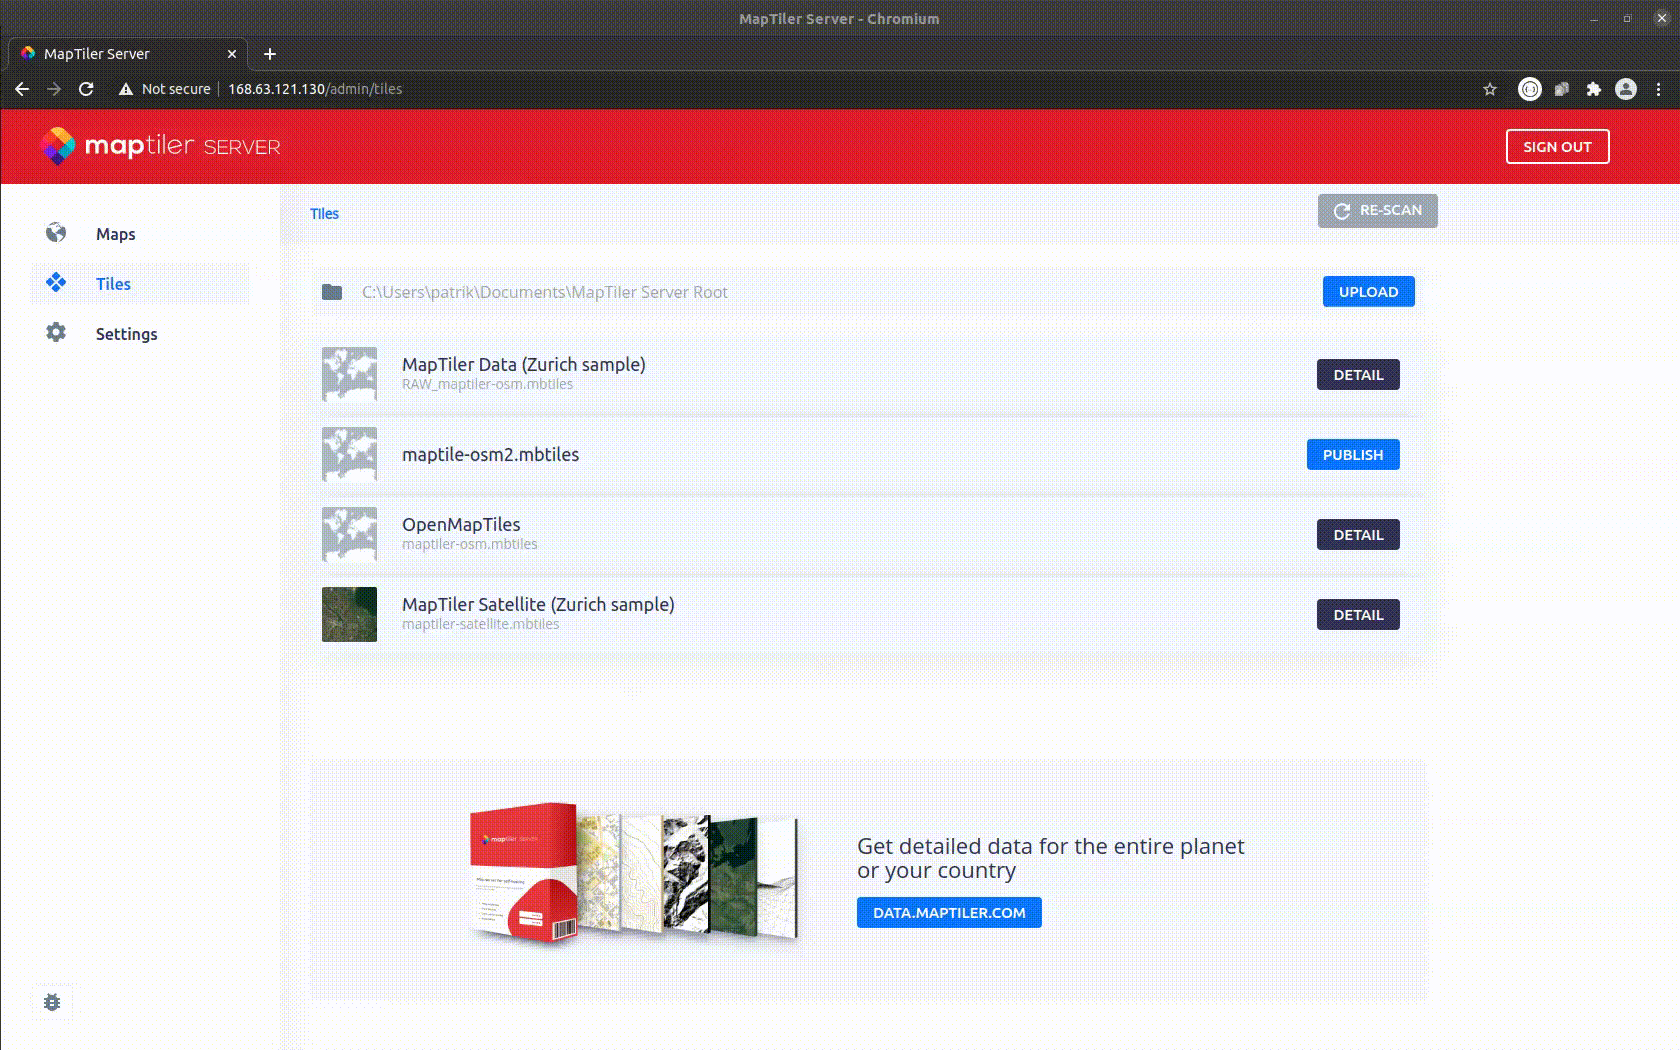Click the MapTiler Server Root path text
The width and height of the screenshot is (1680, 1050).
point(544,292)
